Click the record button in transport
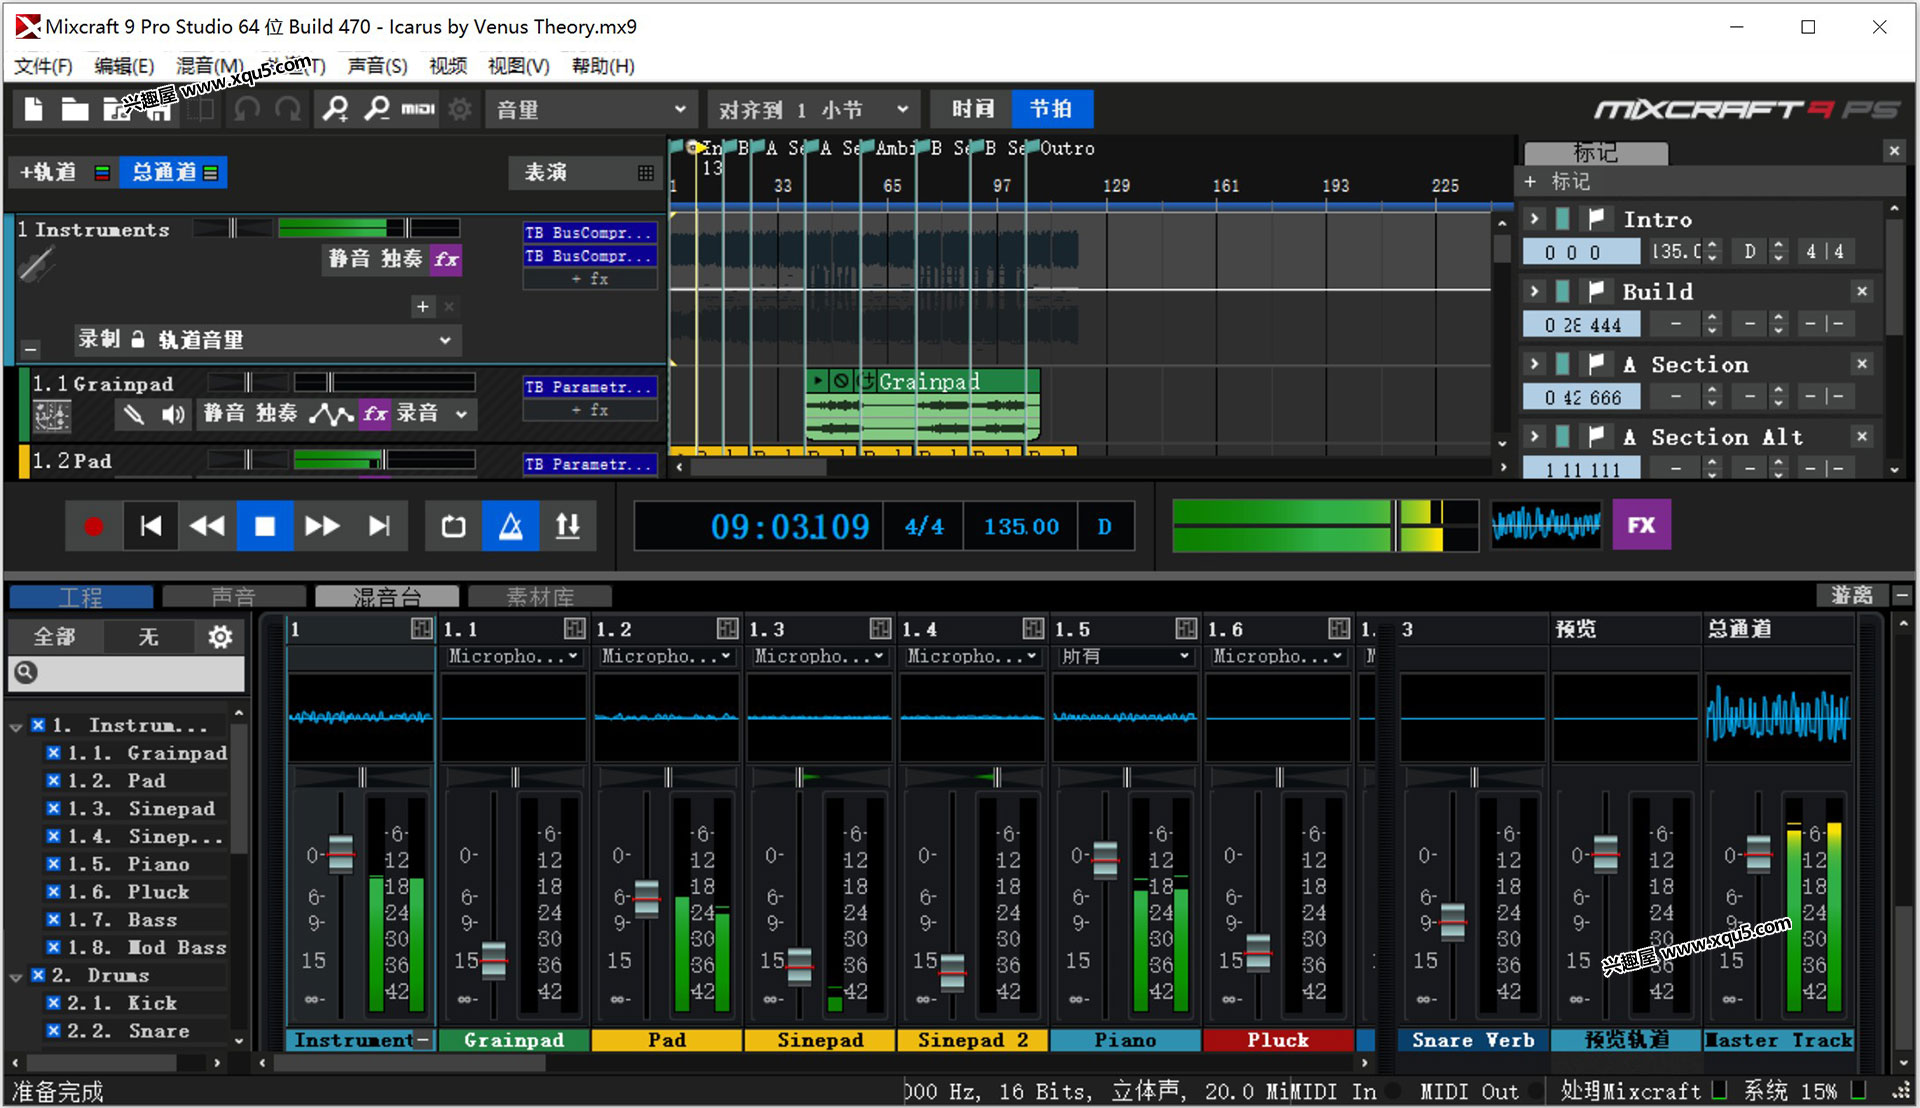Viewport: 1920px width, 1108px height. coord(93,526)
